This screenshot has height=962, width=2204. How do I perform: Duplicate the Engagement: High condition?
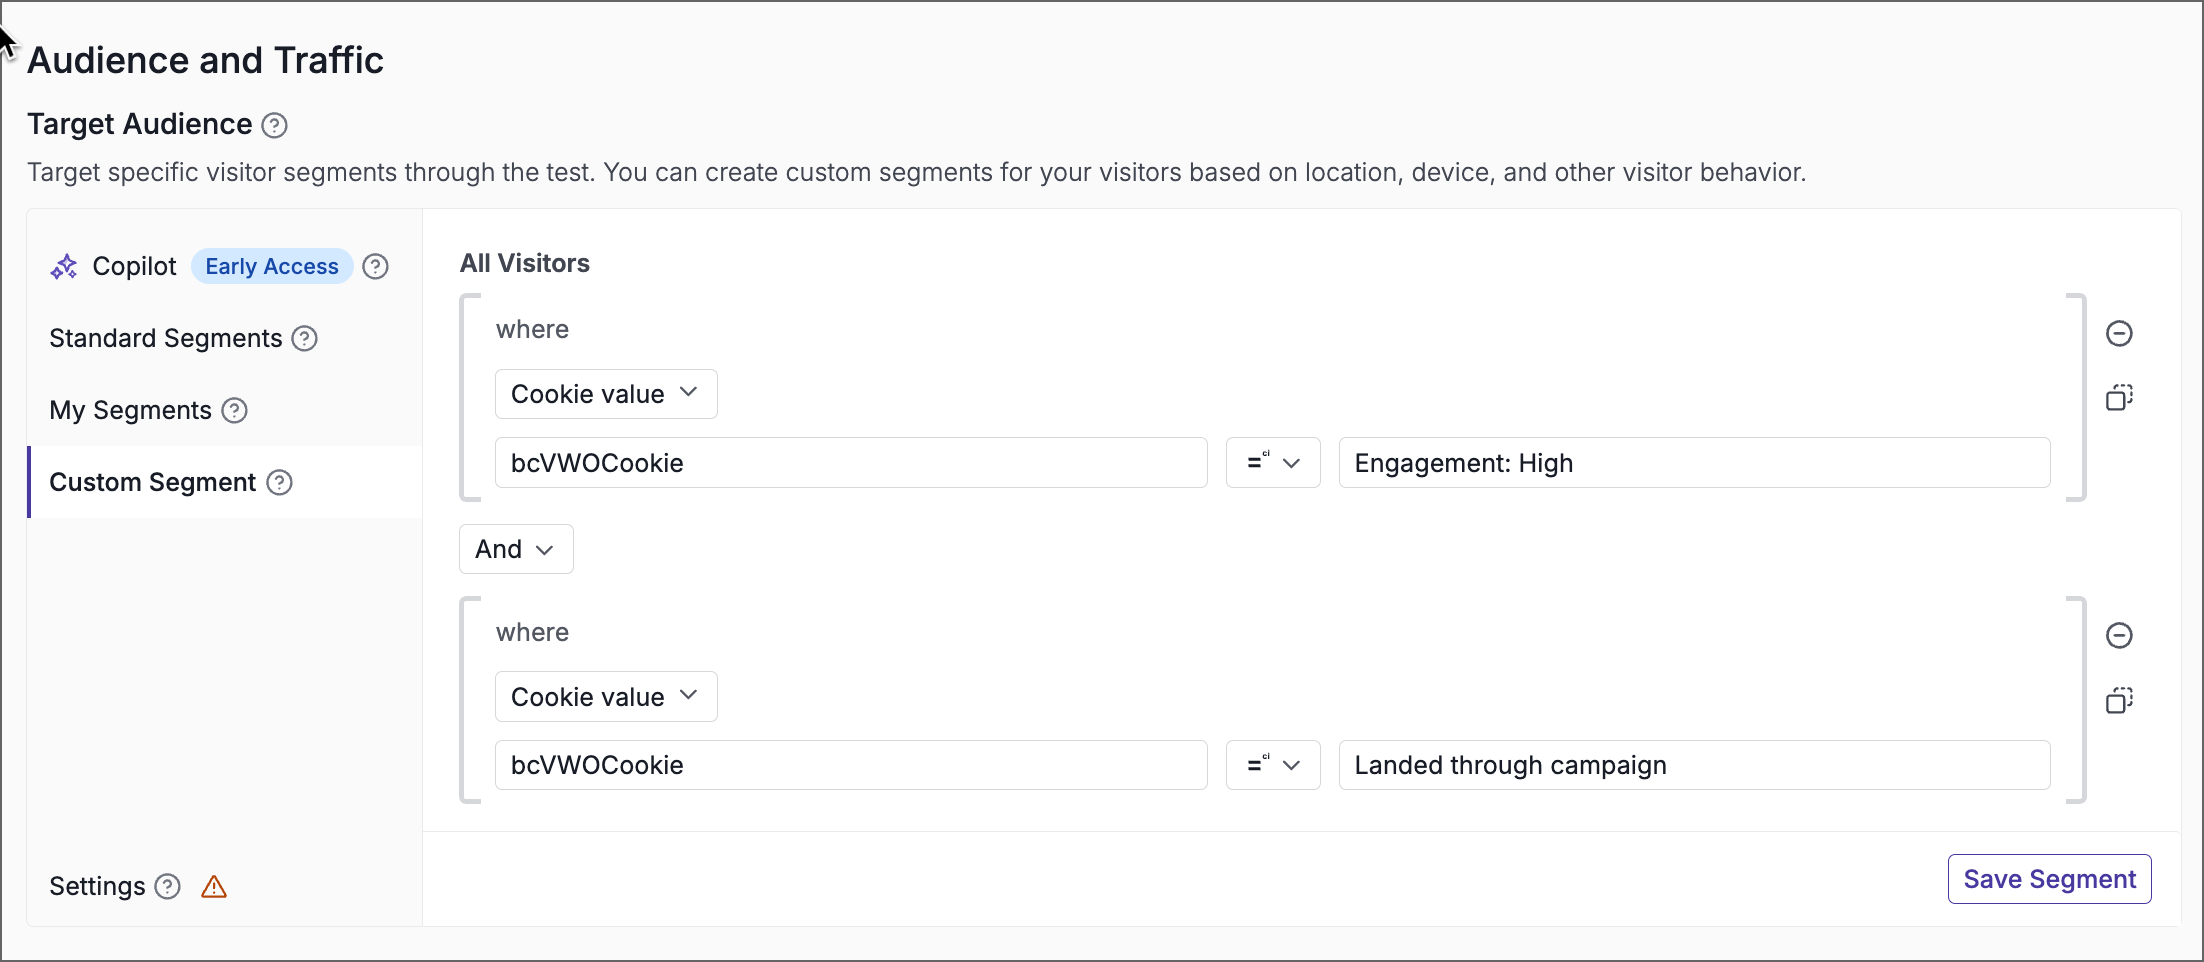tap(2119, 398)
